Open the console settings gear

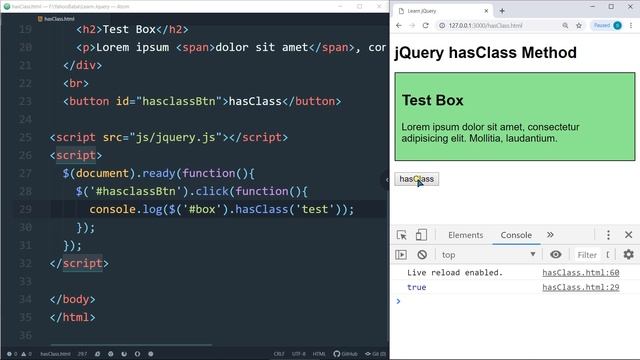coord(629,255)
